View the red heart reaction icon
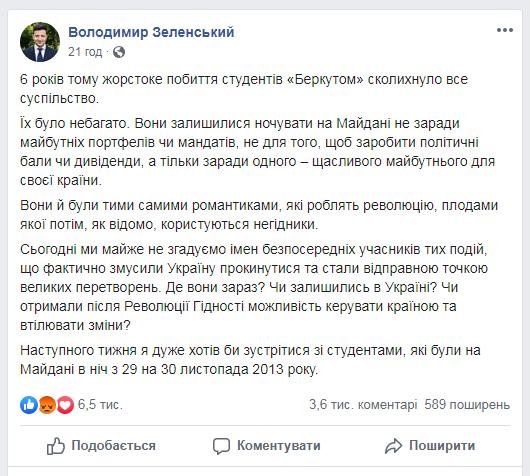This screenshot has width=530, height=476. (65, 404)
